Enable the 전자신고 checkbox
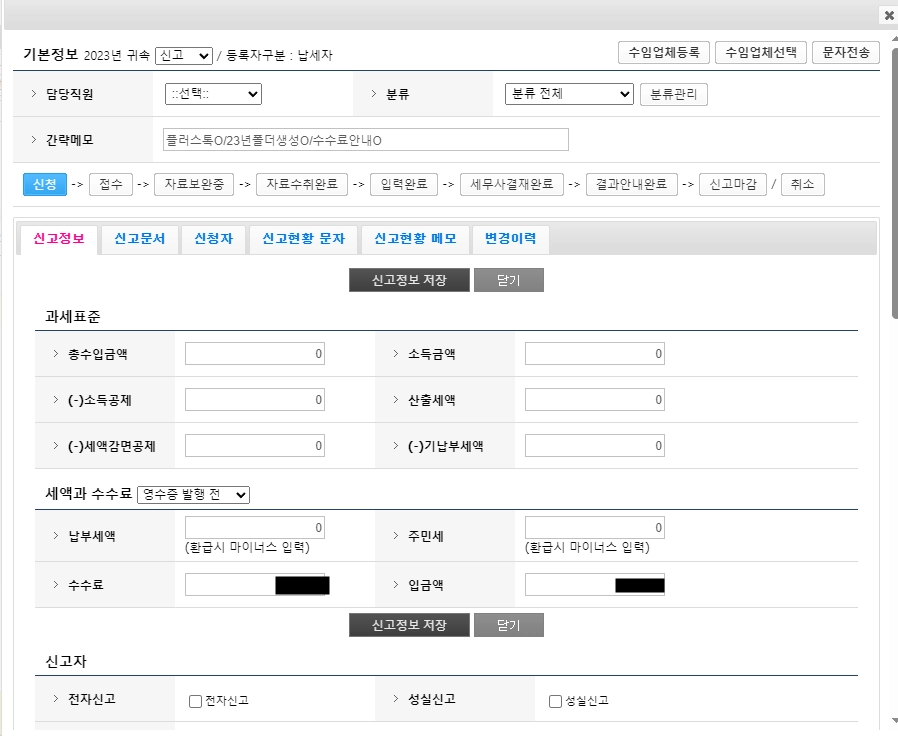Viewport: 898px width, 736px height. (195, 701)
